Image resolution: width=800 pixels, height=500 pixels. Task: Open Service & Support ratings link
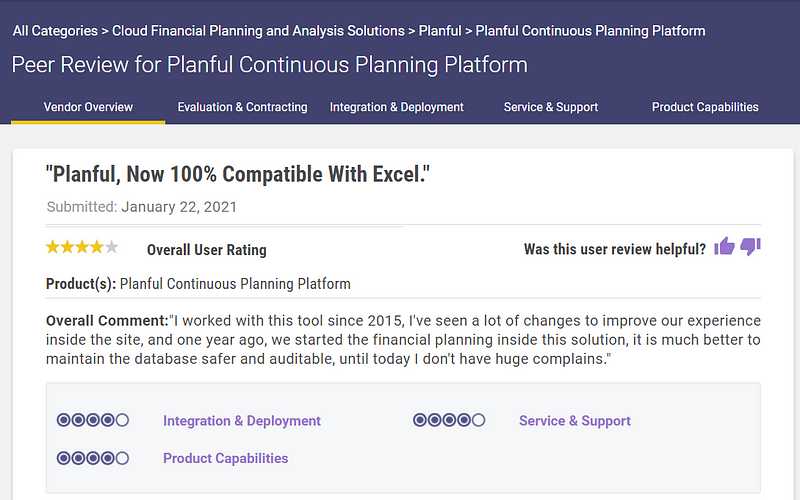tap(574, 421)
